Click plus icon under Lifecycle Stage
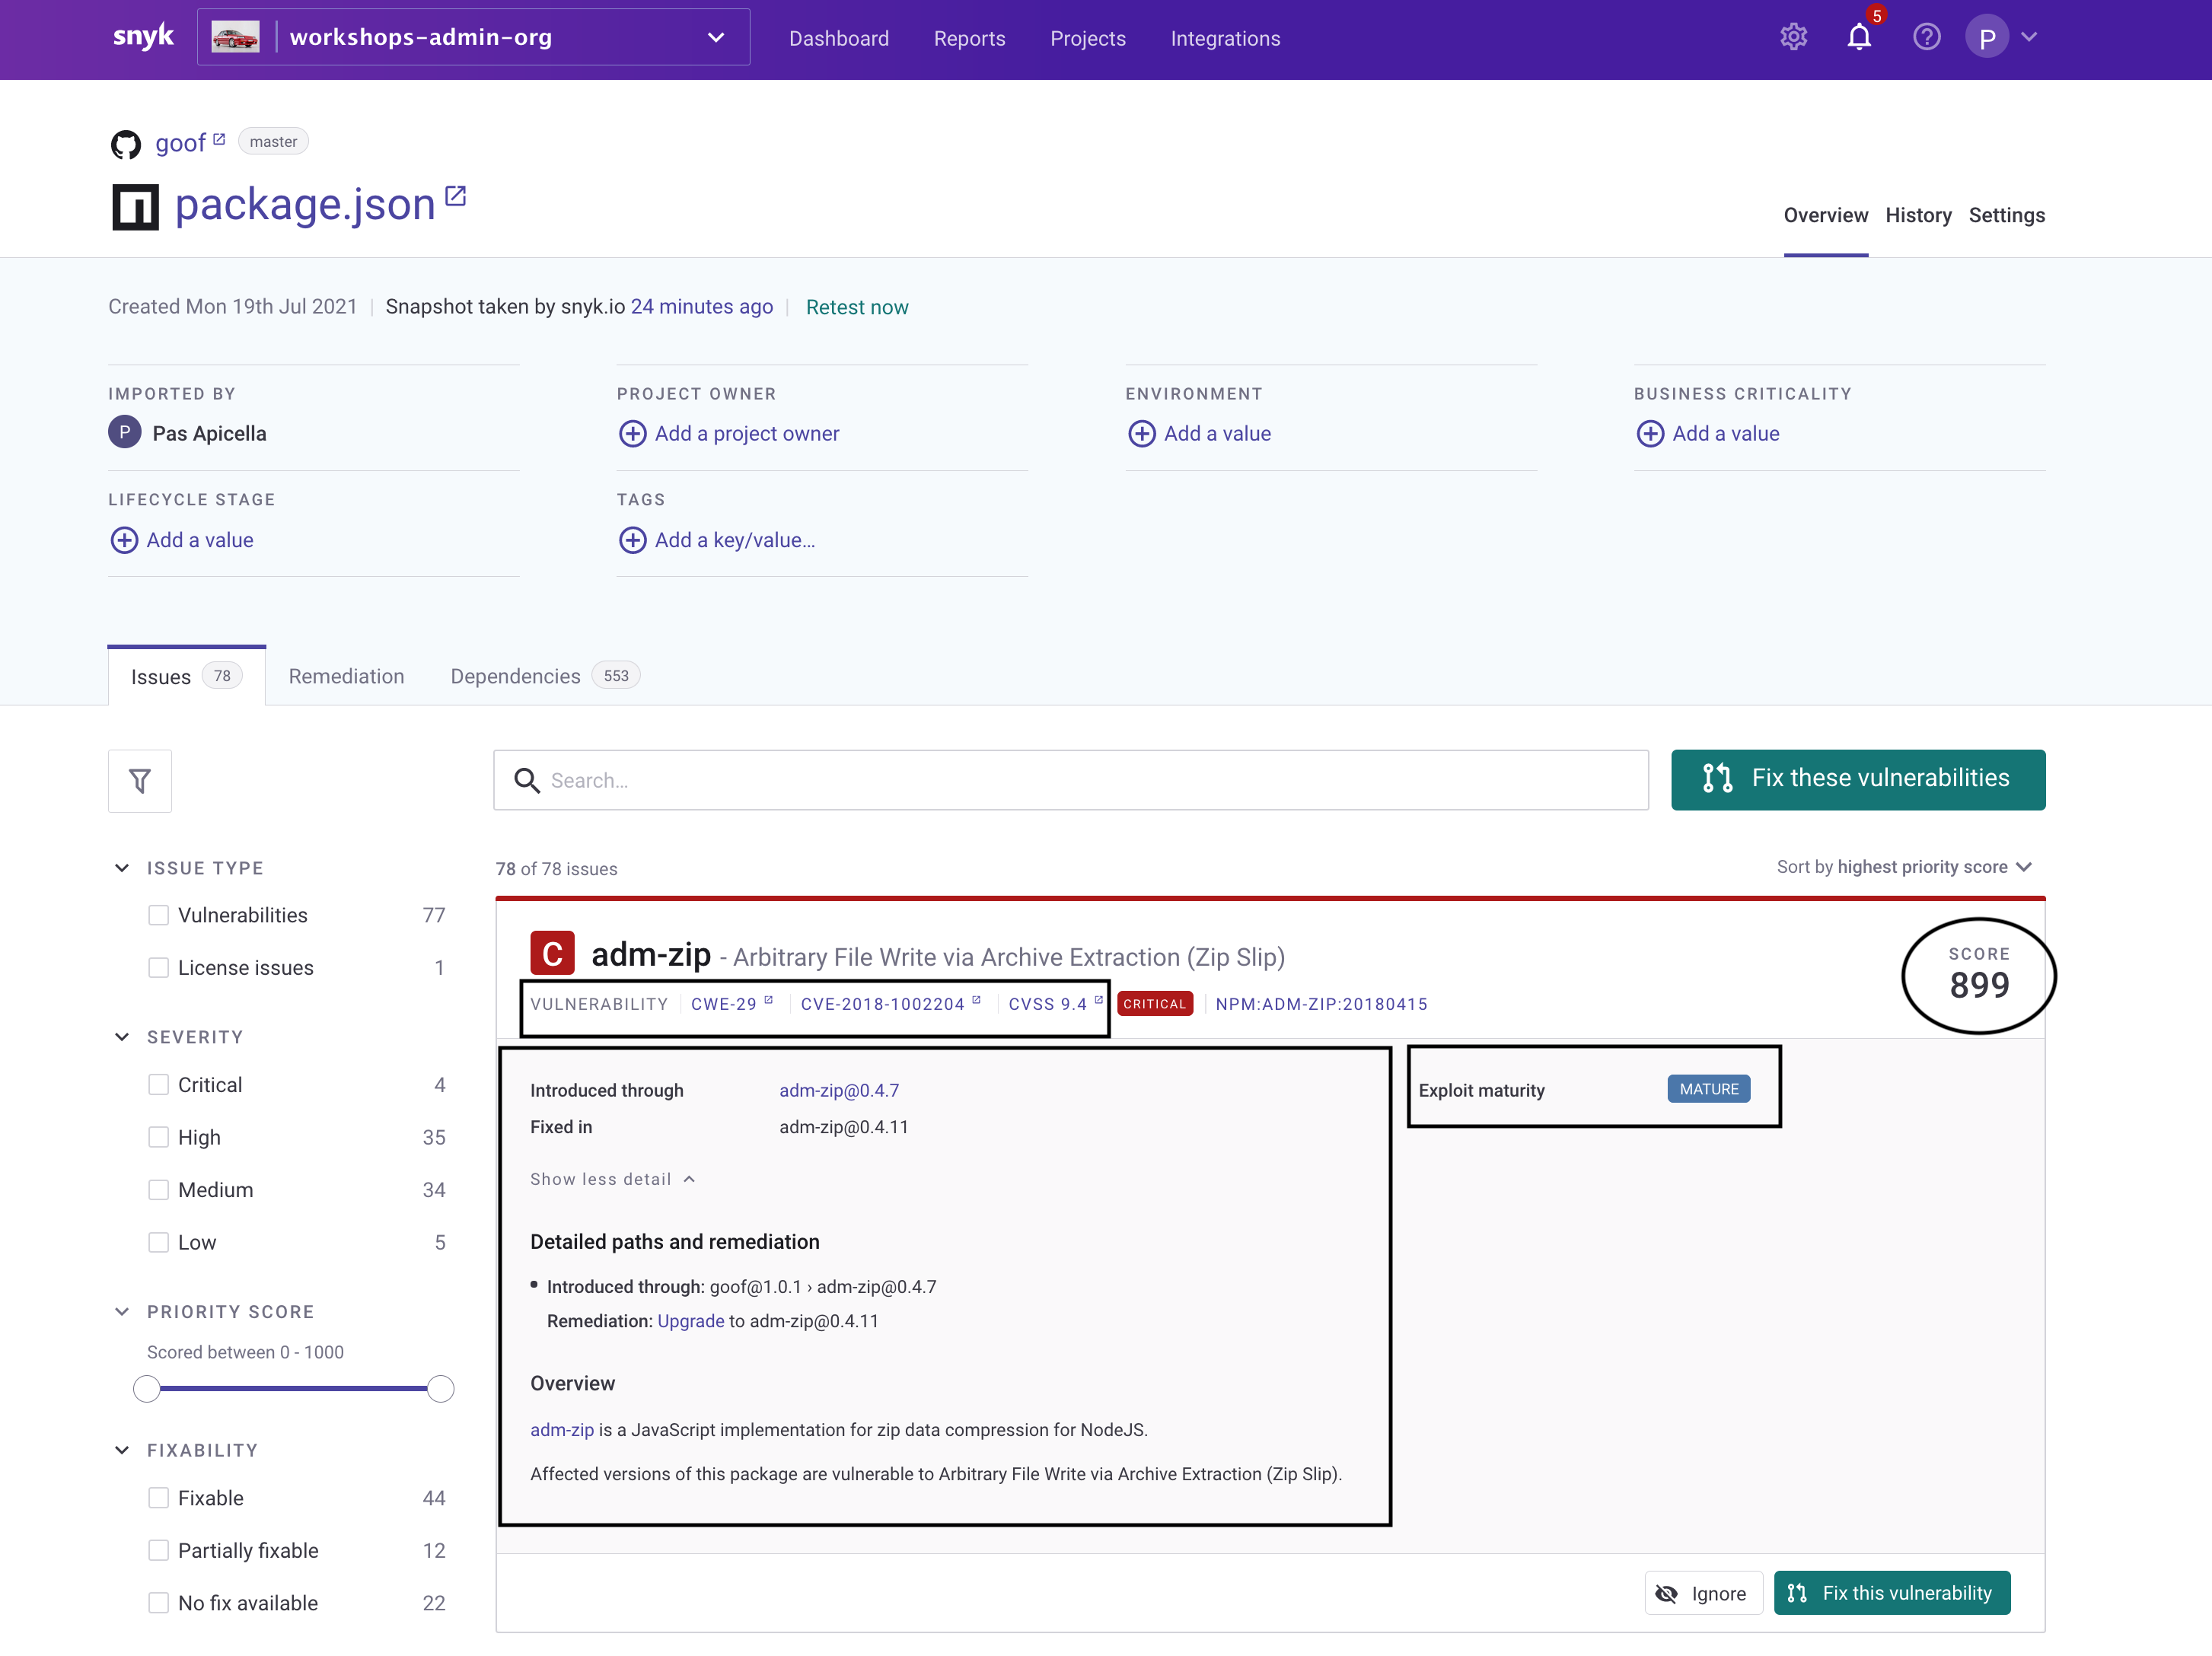This screenshot has height=1656, width=2212. click(124, 540)
